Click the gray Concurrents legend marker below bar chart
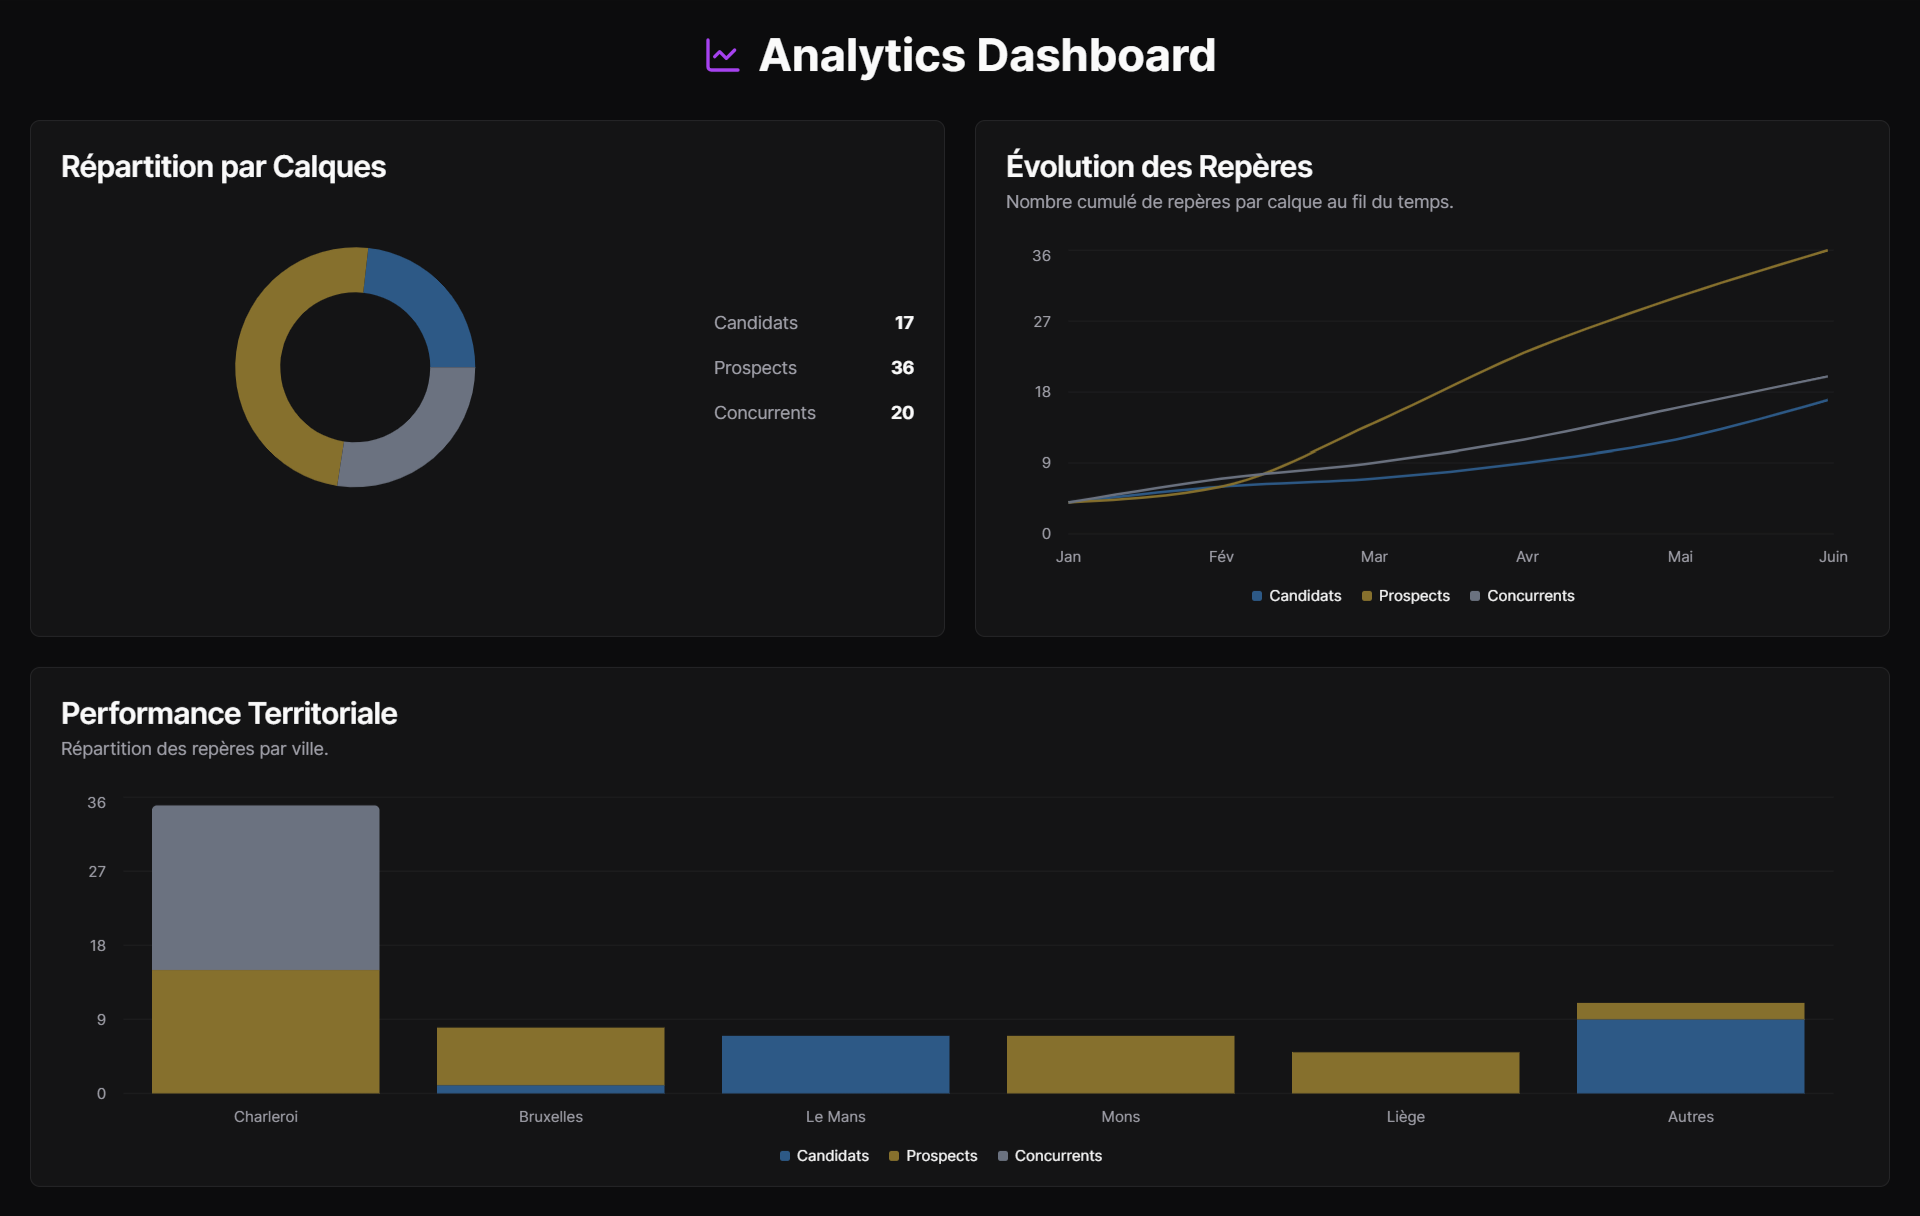Image resolution: width=1920 pixels, height=1216 pixels. point(1002,1156)
